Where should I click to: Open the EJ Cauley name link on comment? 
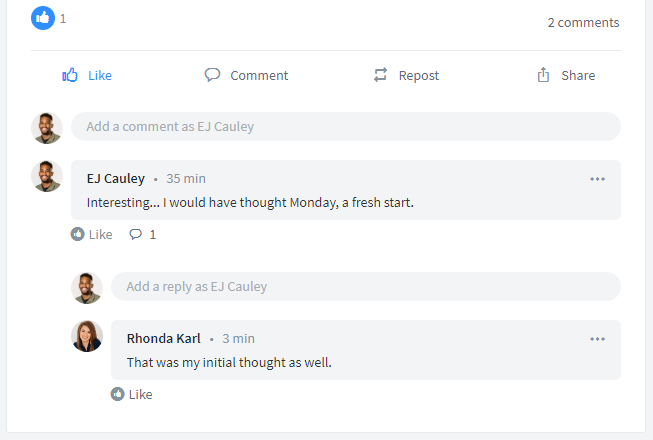pyautogui.click(x=116, y=179)
